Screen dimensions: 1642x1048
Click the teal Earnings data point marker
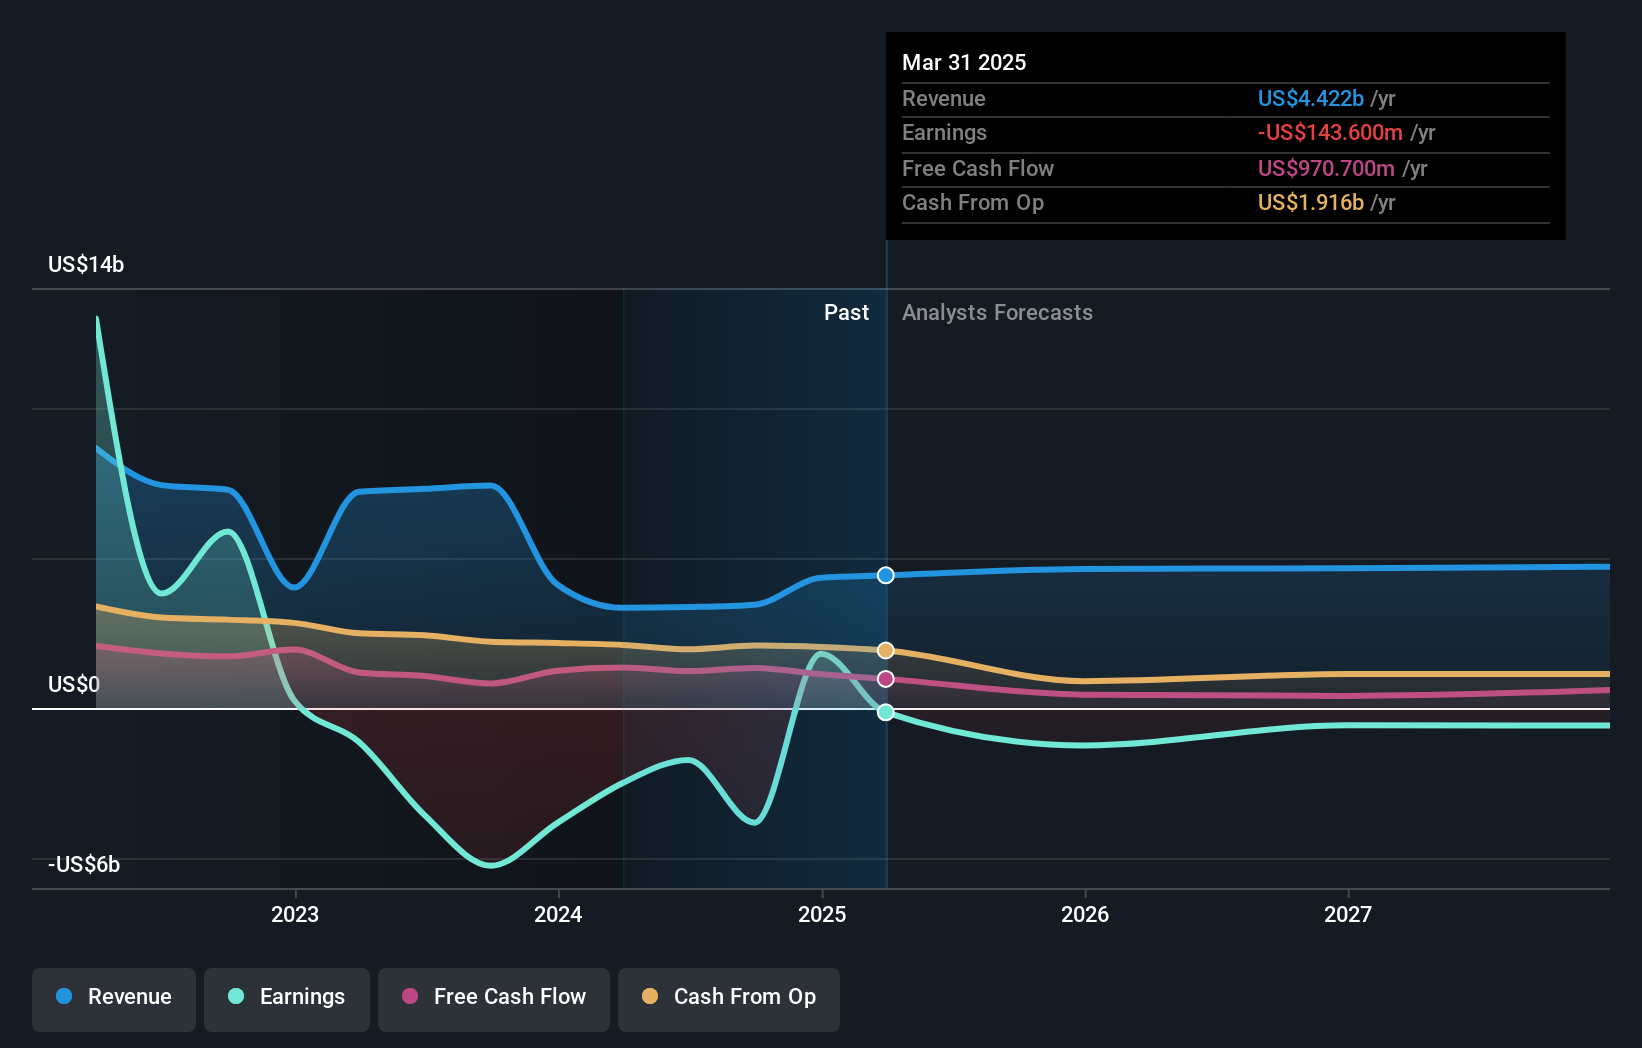pos(886,712)
